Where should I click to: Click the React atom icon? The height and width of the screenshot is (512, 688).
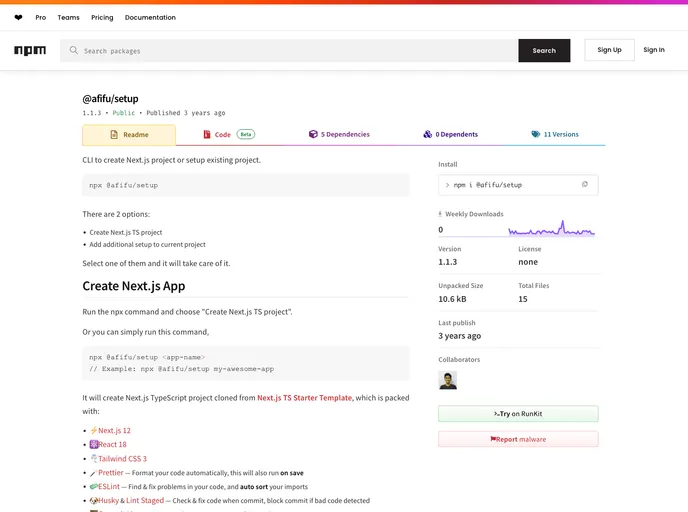[93, 444]
